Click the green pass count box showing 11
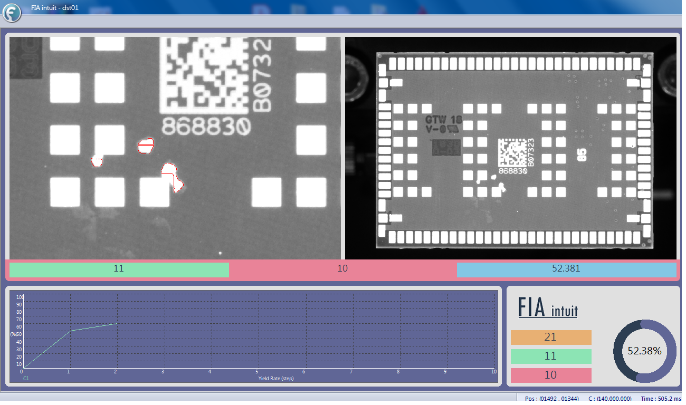 (x=551, y=356)
